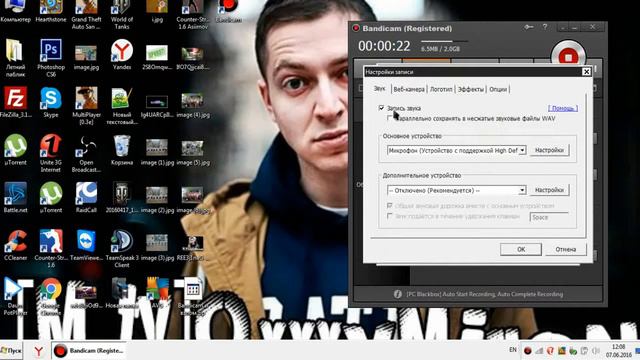Select the TeamViewer desktop icon

pyautogui.click(x=86, y=245)
